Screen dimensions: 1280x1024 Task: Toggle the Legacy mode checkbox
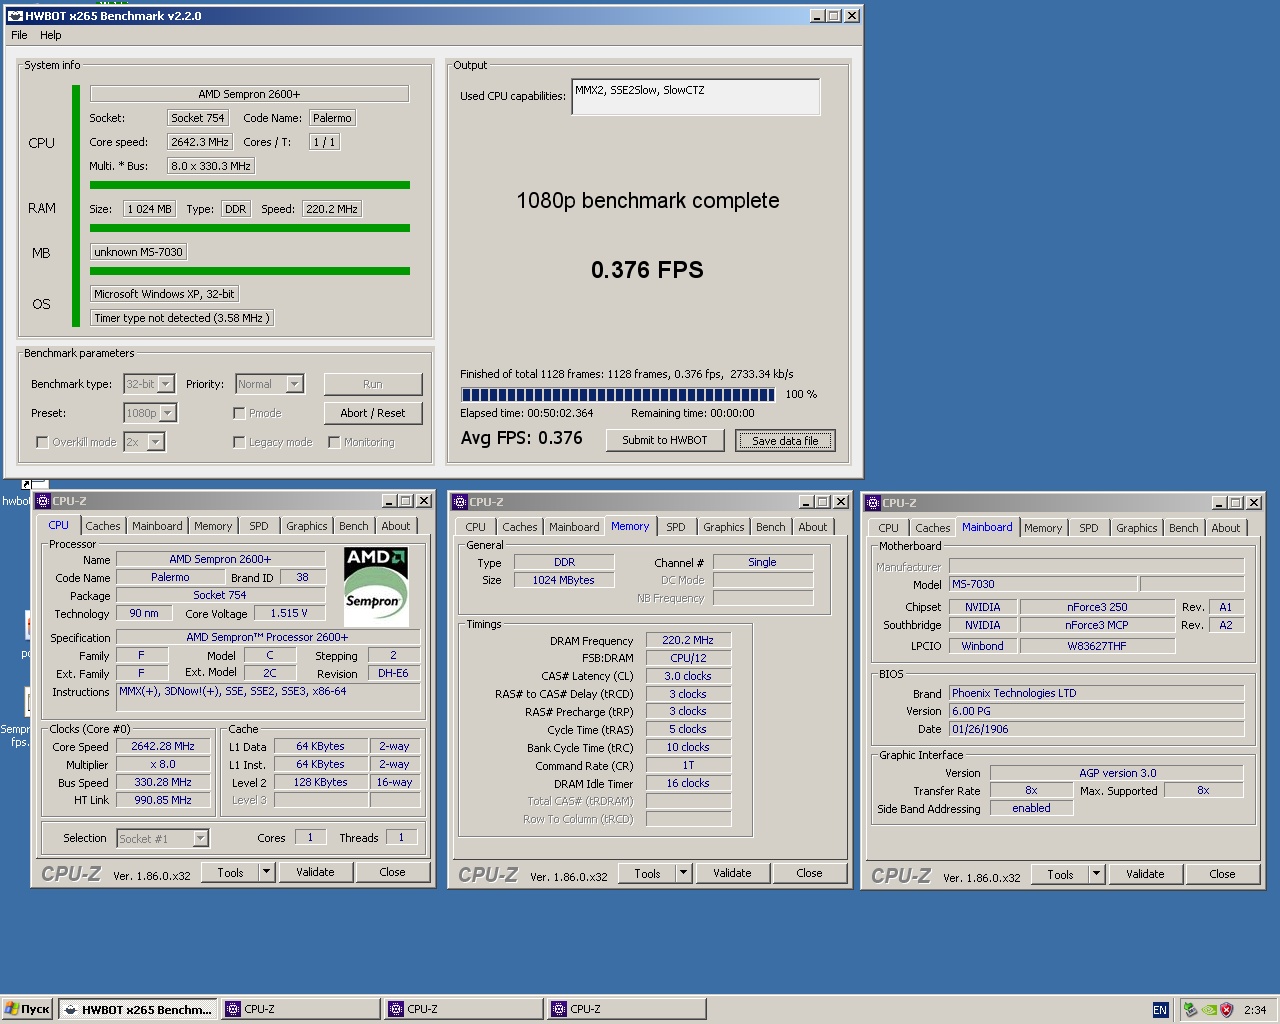click(239, 442)
